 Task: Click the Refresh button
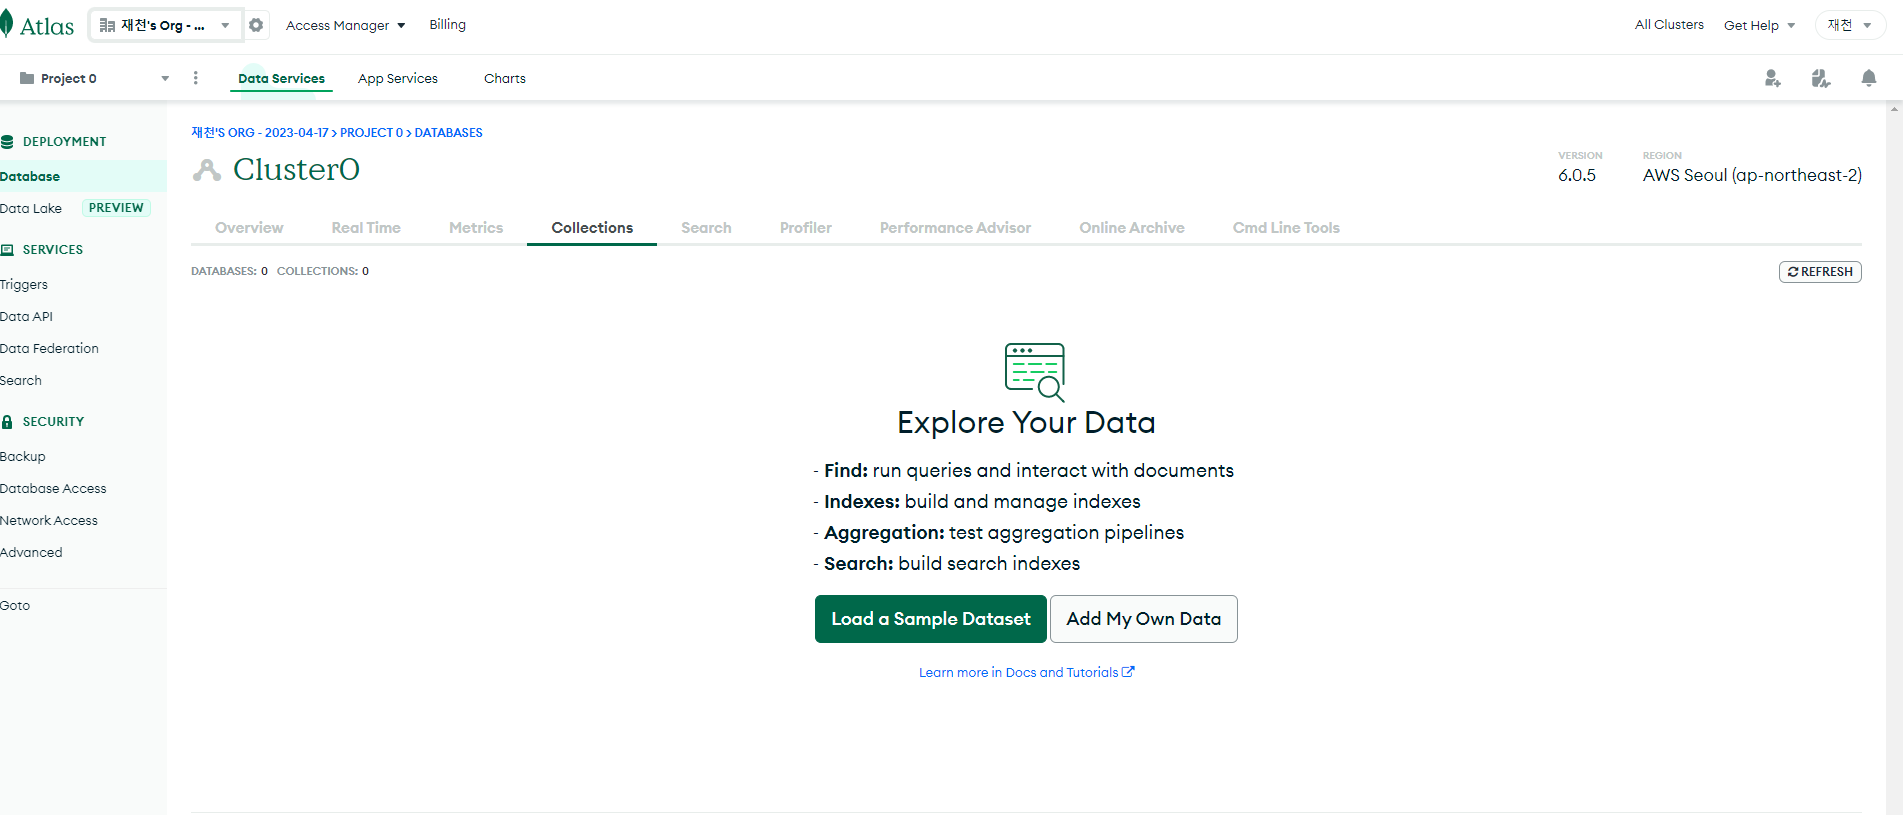pos(1820,272)
